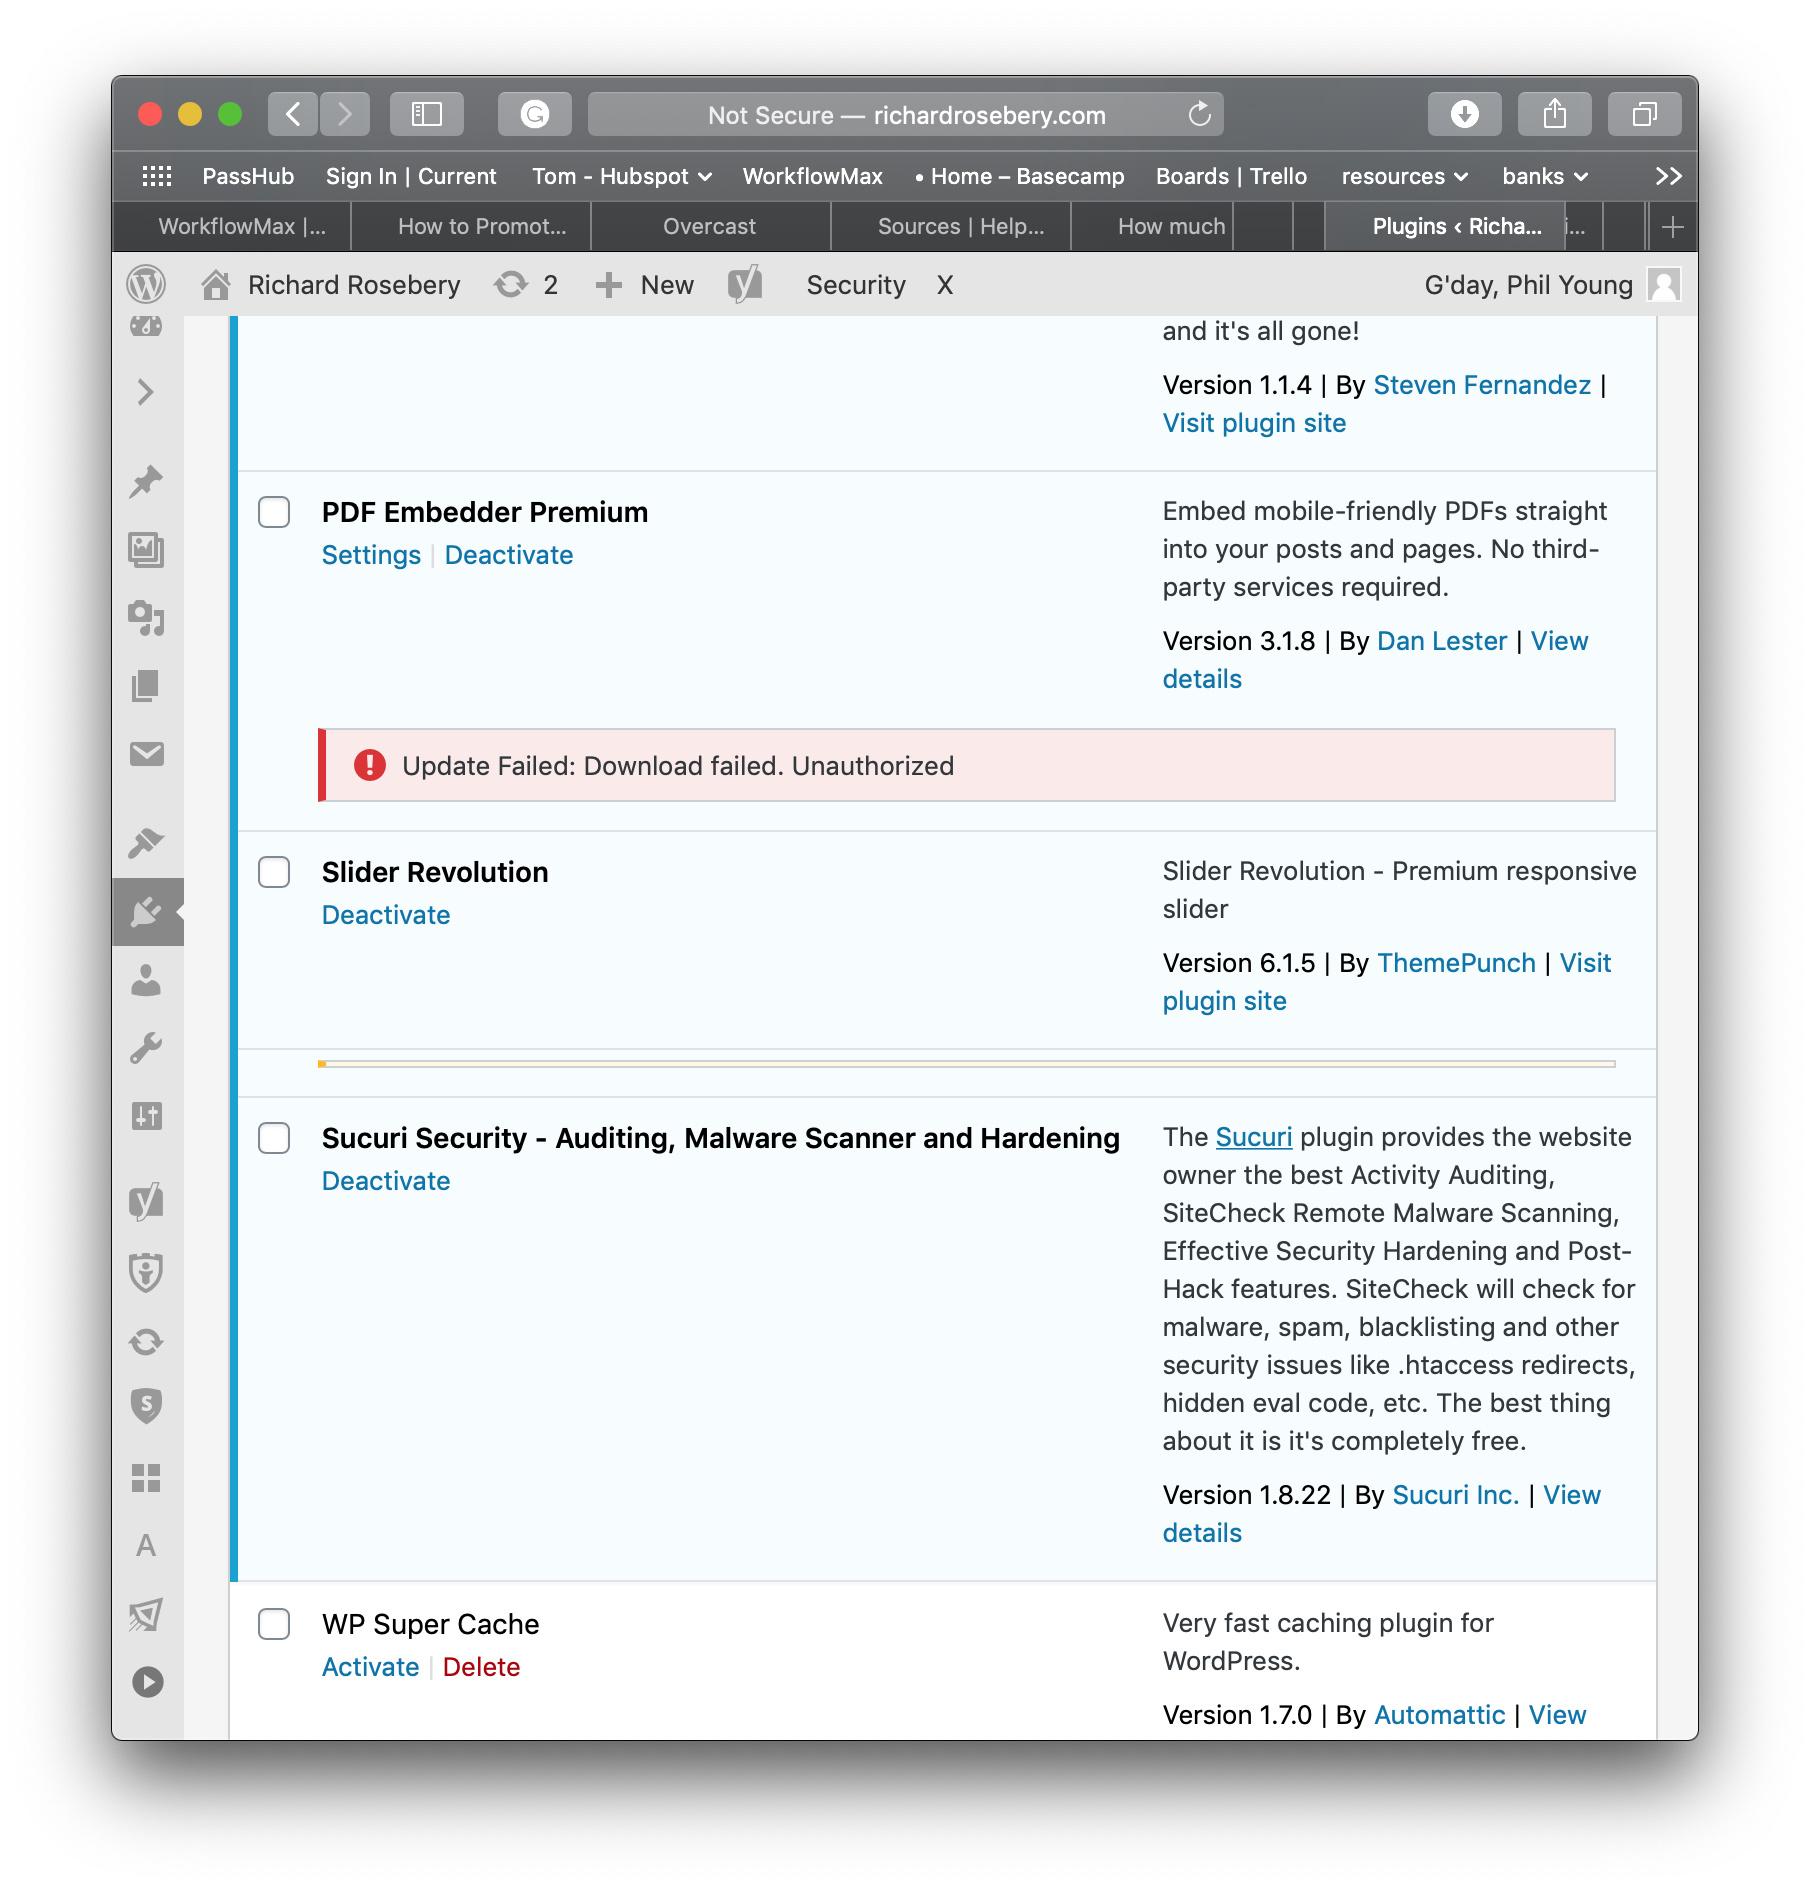This screenshot has width=1810, height=1888.
Task: Open Yoast SEO sidebar icon
Action: coord(146,1201)
